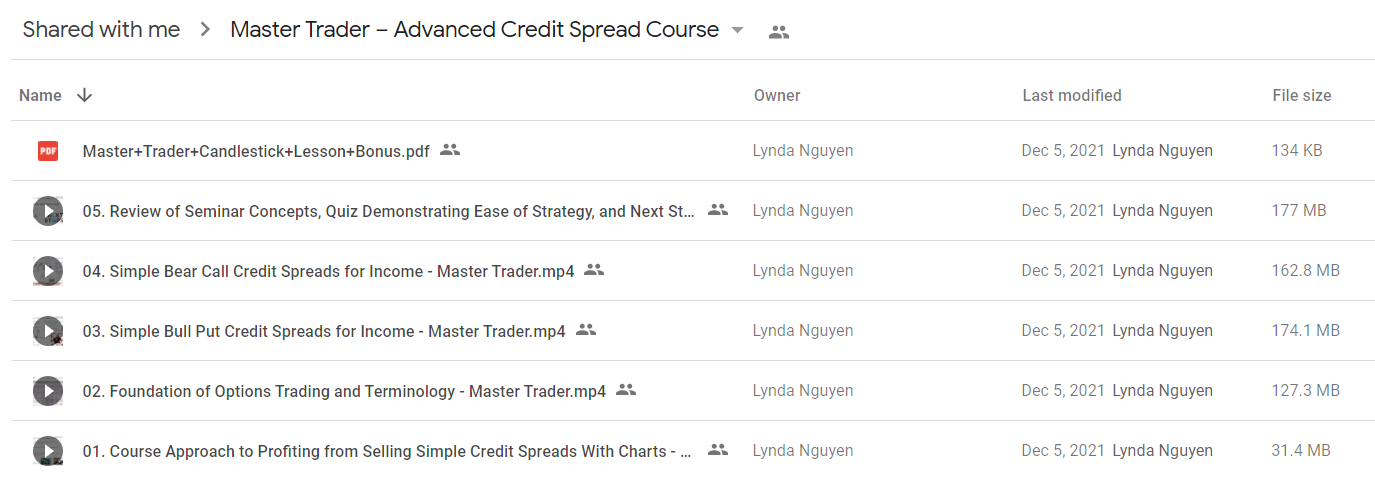Click shared icon next to Candlestick Lesson PDF
This screenshot has width=1375, height=480.
(450, 150)
